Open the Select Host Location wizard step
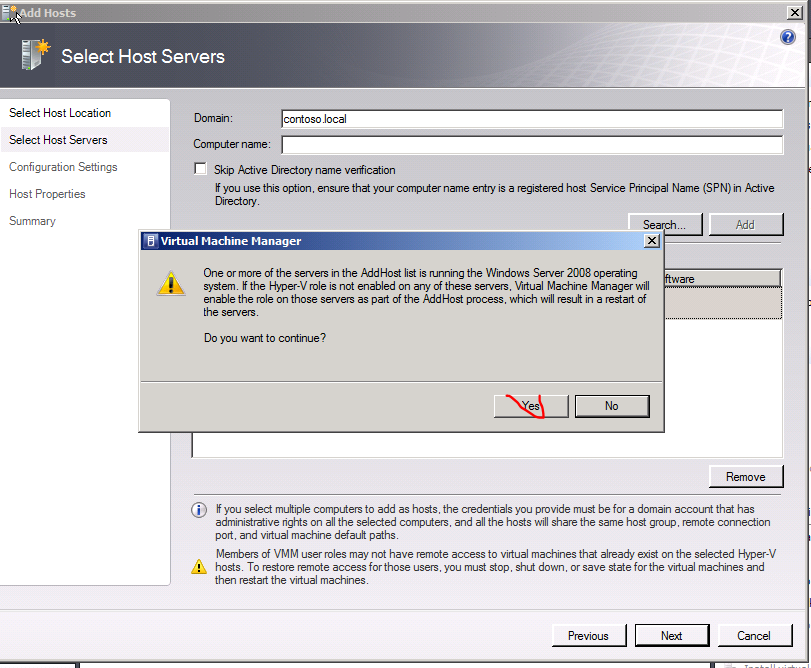This screenshot has width=811, height=668. point(60,113)
